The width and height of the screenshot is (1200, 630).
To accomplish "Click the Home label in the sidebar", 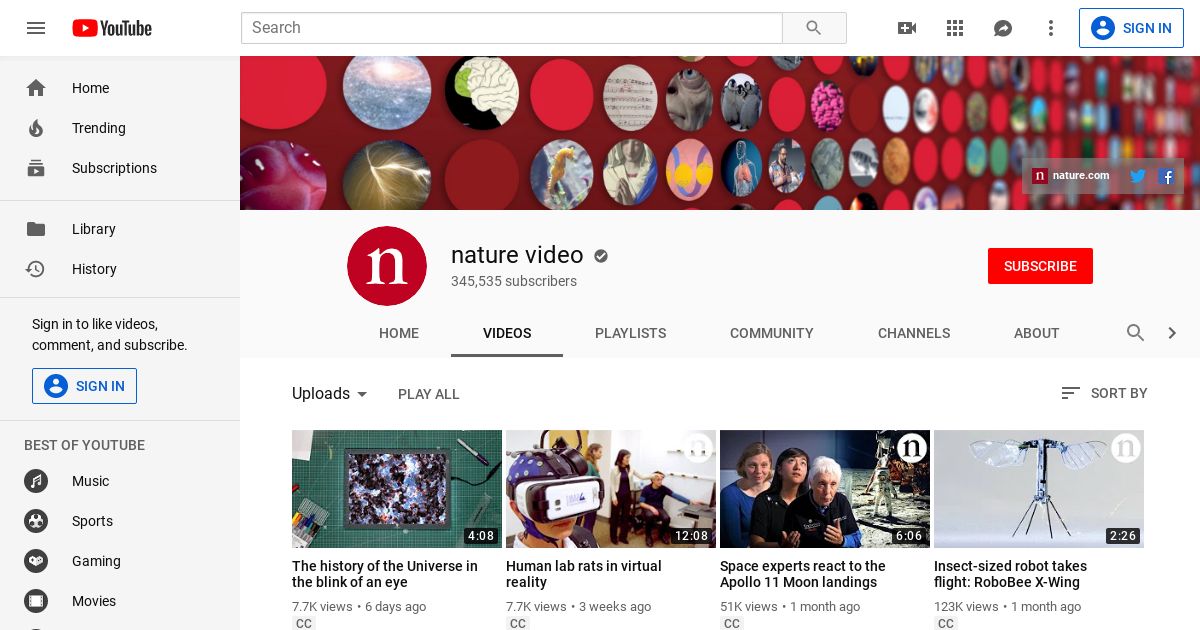I will point(90,88).
